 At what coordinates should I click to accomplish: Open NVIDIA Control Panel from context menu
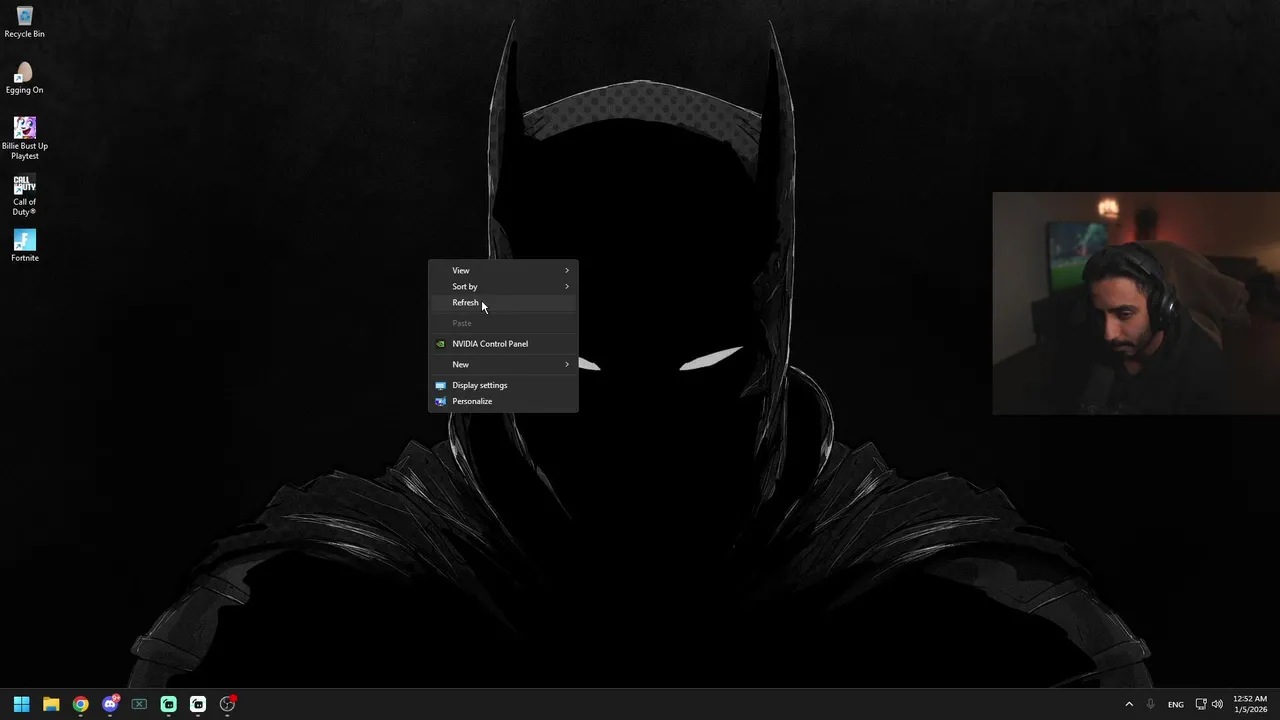503,344
